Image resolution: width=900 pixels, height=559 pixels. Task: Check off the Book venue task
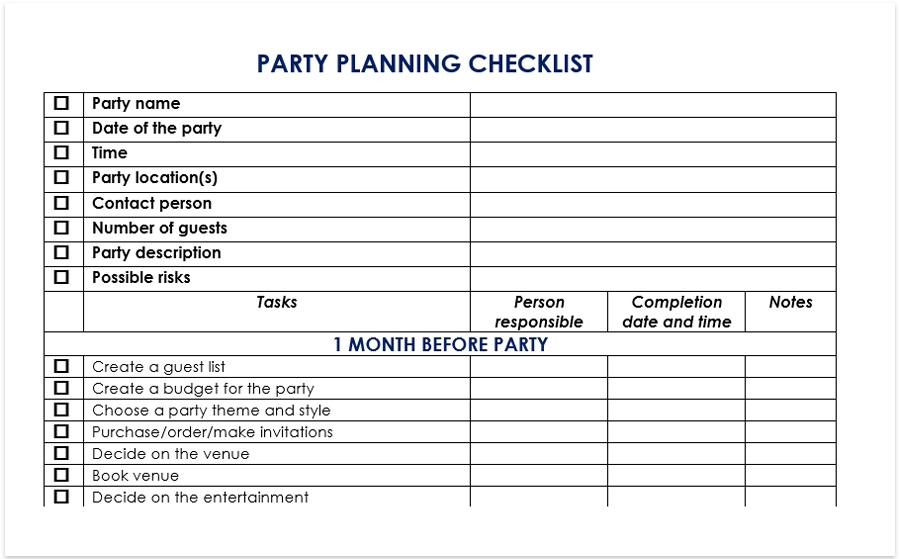62,475
